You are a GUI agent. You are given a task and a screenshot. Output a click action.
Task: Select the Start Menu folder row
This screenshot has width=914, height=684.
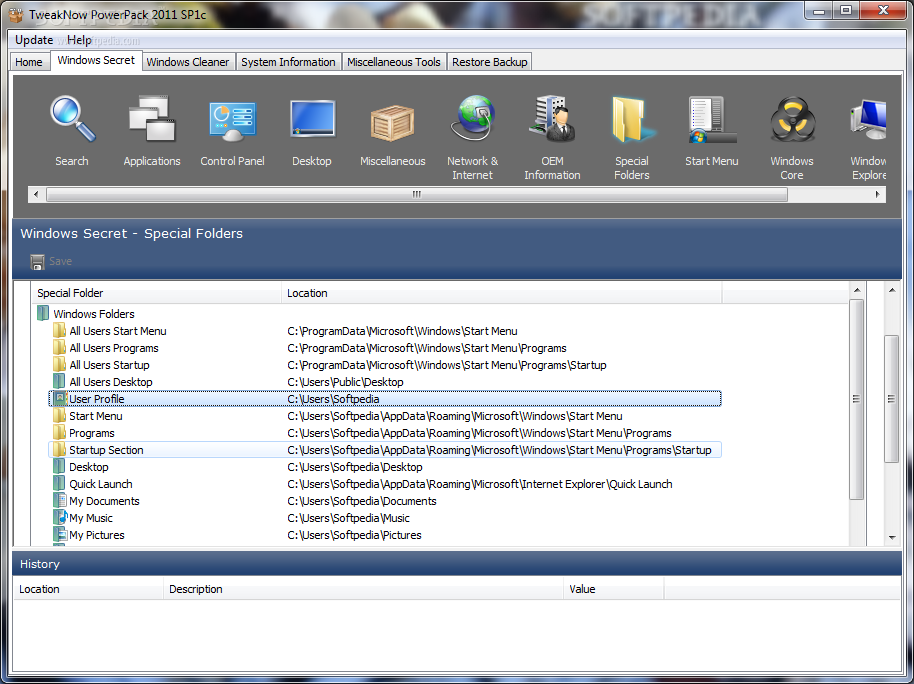click(x=385, y=416)
